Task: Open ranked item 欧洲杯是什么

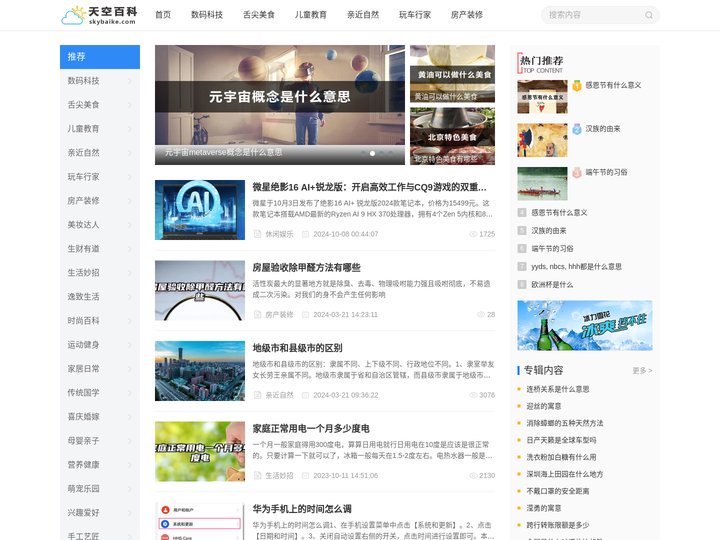Action: click(552, 285)
